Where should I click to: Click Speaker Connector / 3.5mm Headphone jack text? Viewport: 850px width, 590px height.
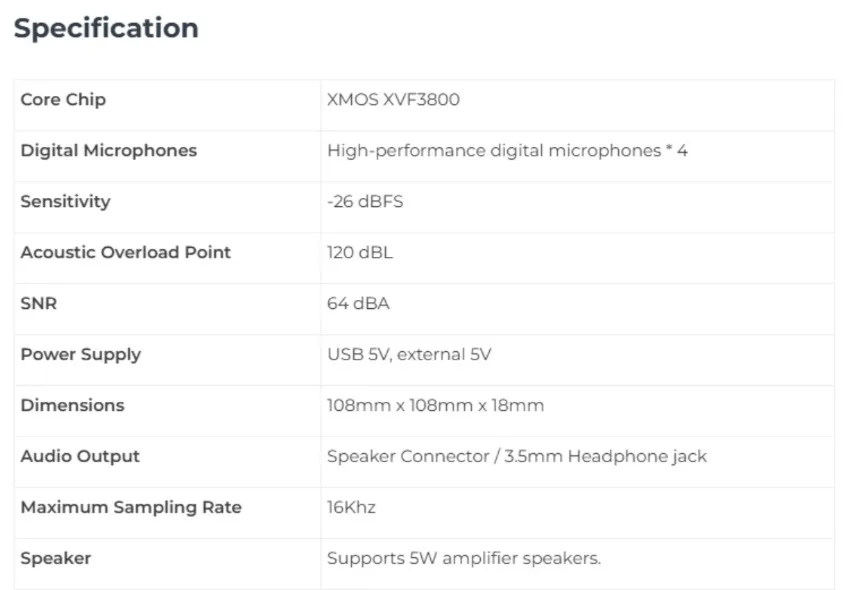[516, 457]
